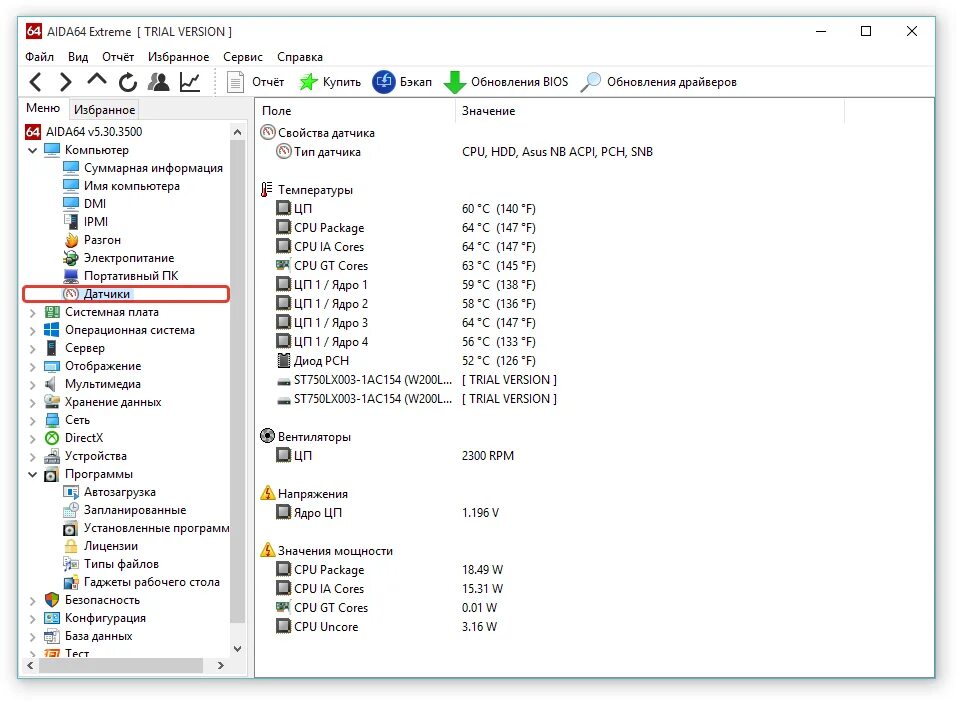Click the sidebar horizontal scroll right arrow
957x701 pixels.
220,666
